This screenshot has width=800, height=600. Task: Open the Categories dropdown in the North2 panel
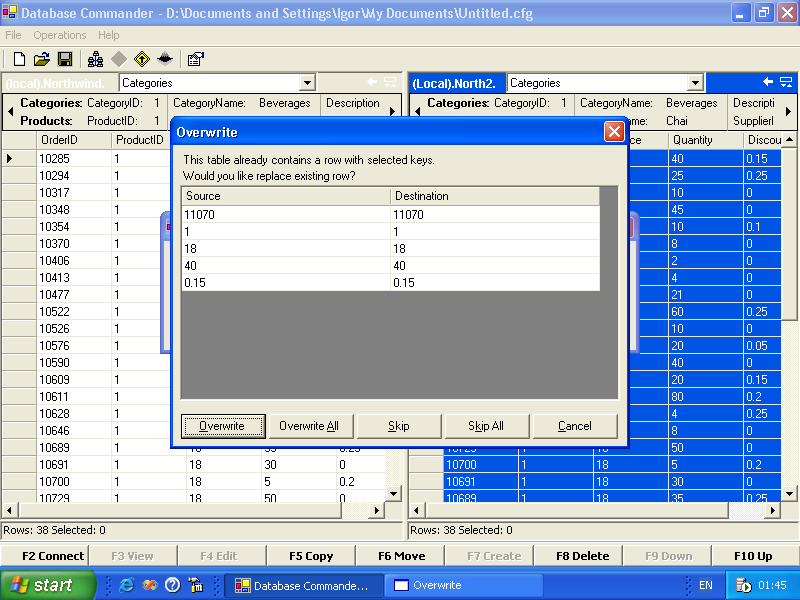pos(695,83)
